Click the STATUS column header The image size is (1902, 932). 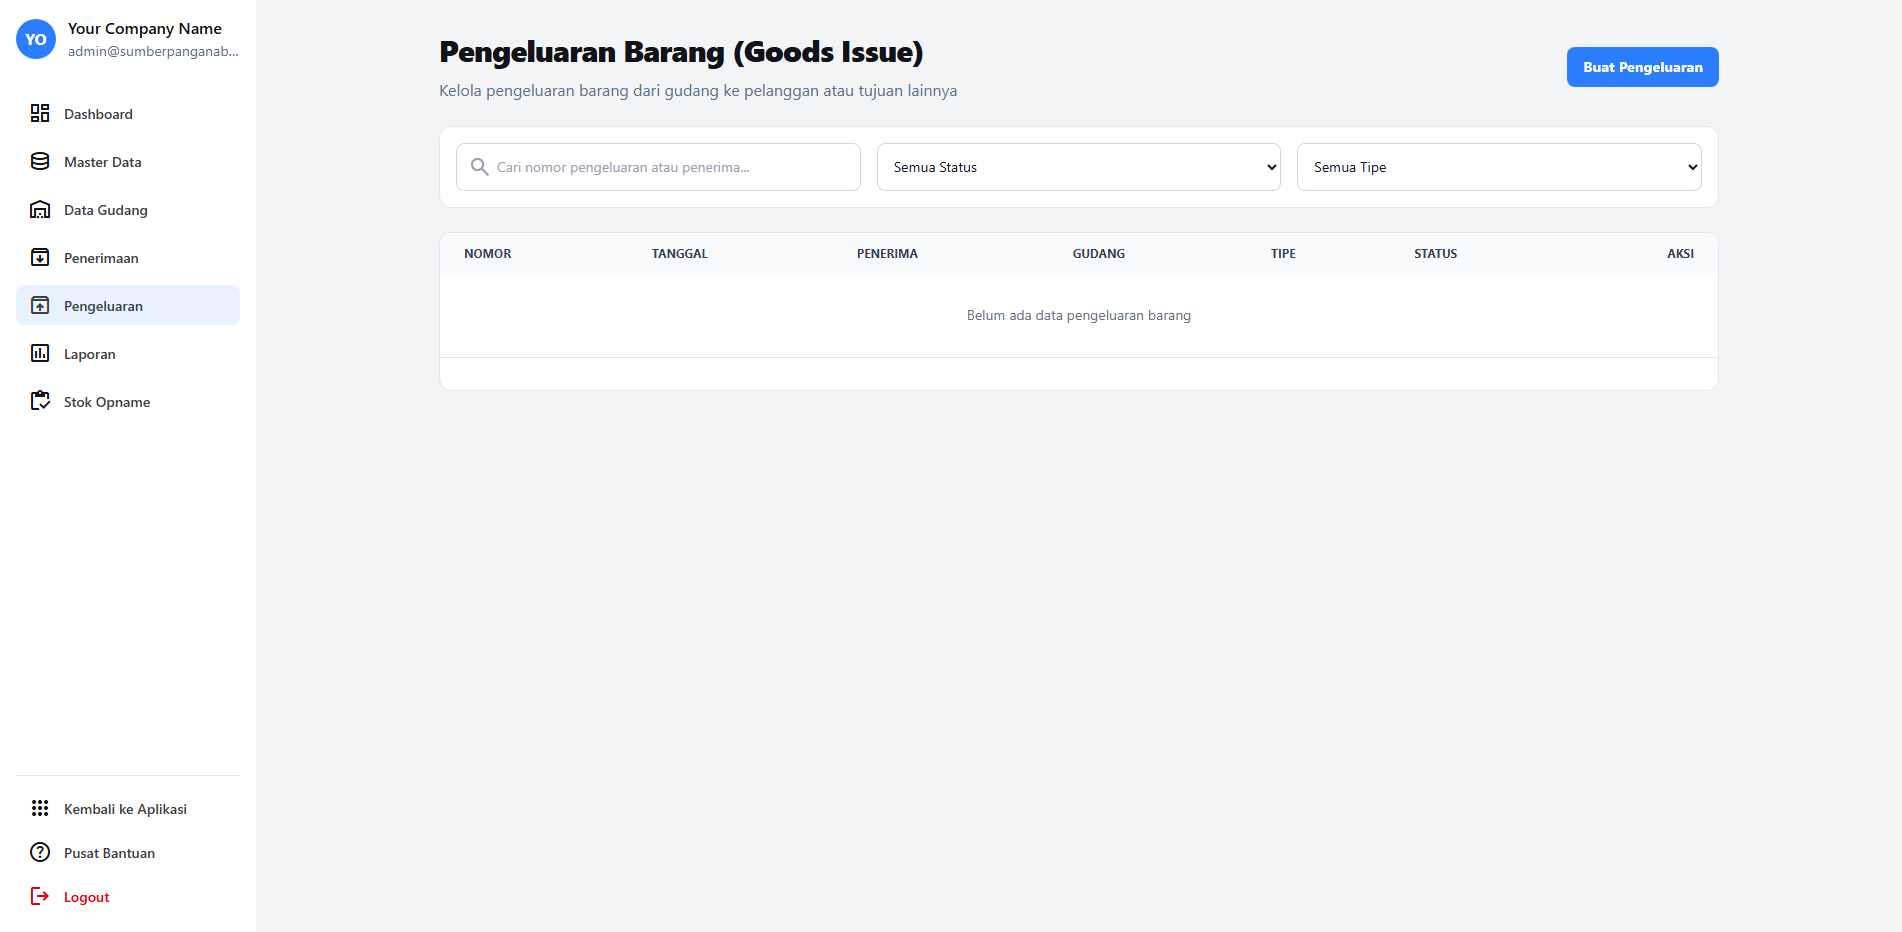tap(1435, 254)
